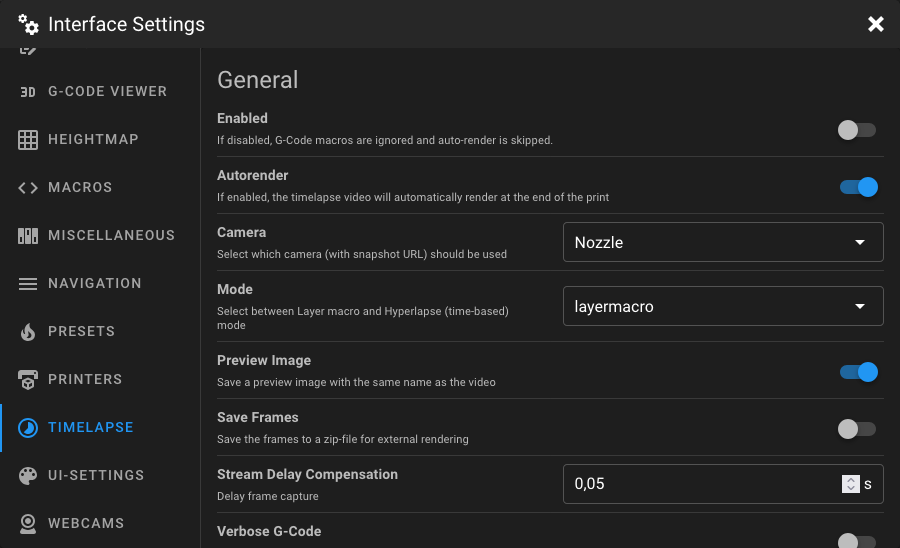
Task: Click the Stream Delay Compensation label
Action: tap(307, 475)
